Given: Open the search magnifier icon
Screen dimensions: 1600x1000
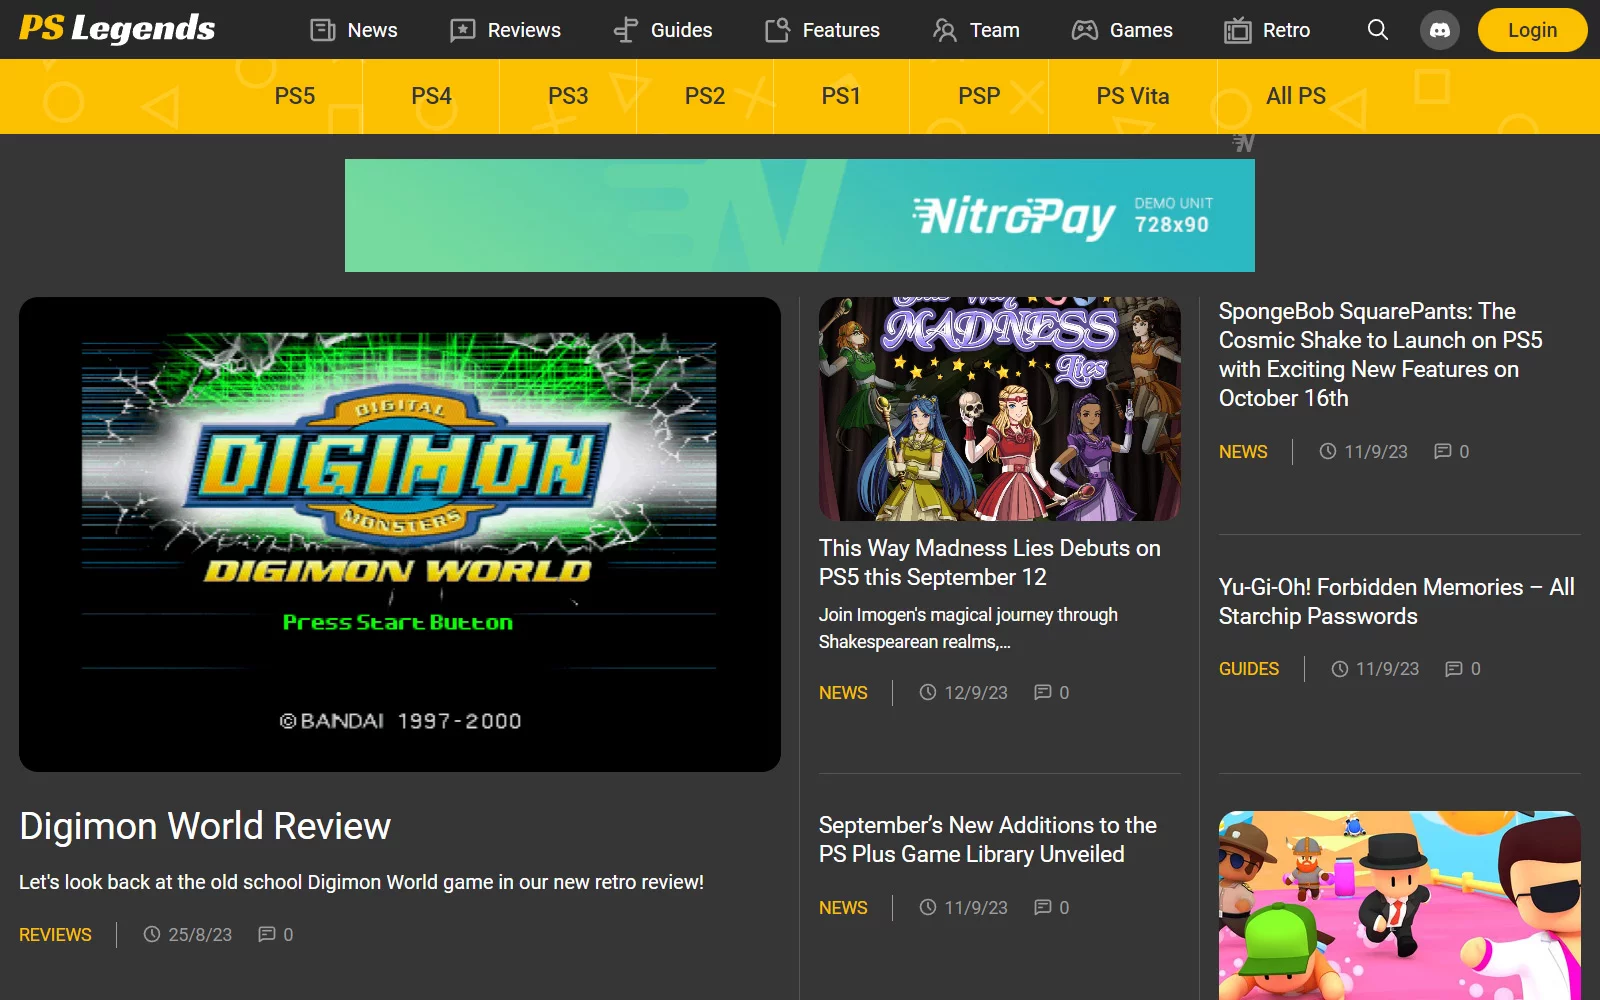Looking at the screenshot, I should tap(1378, 30).
